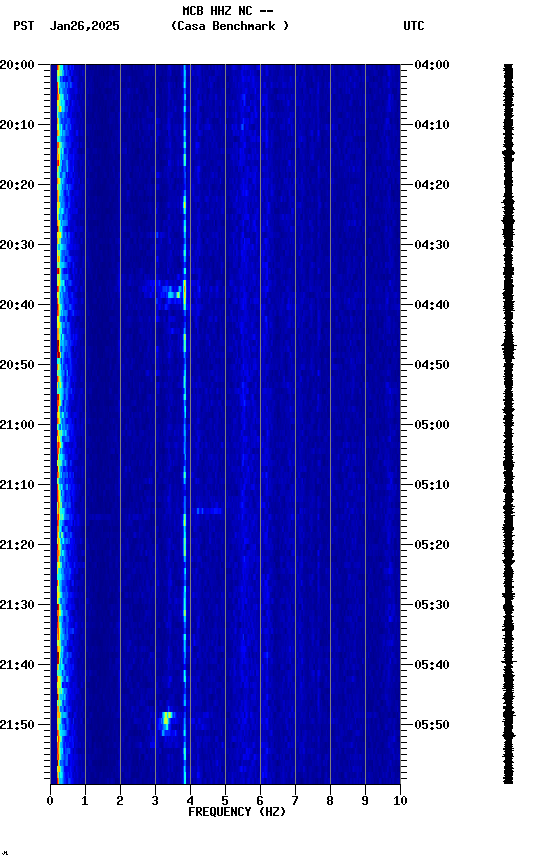Click the PST time label "20:20"
The image size is (552, 864).
17,185
